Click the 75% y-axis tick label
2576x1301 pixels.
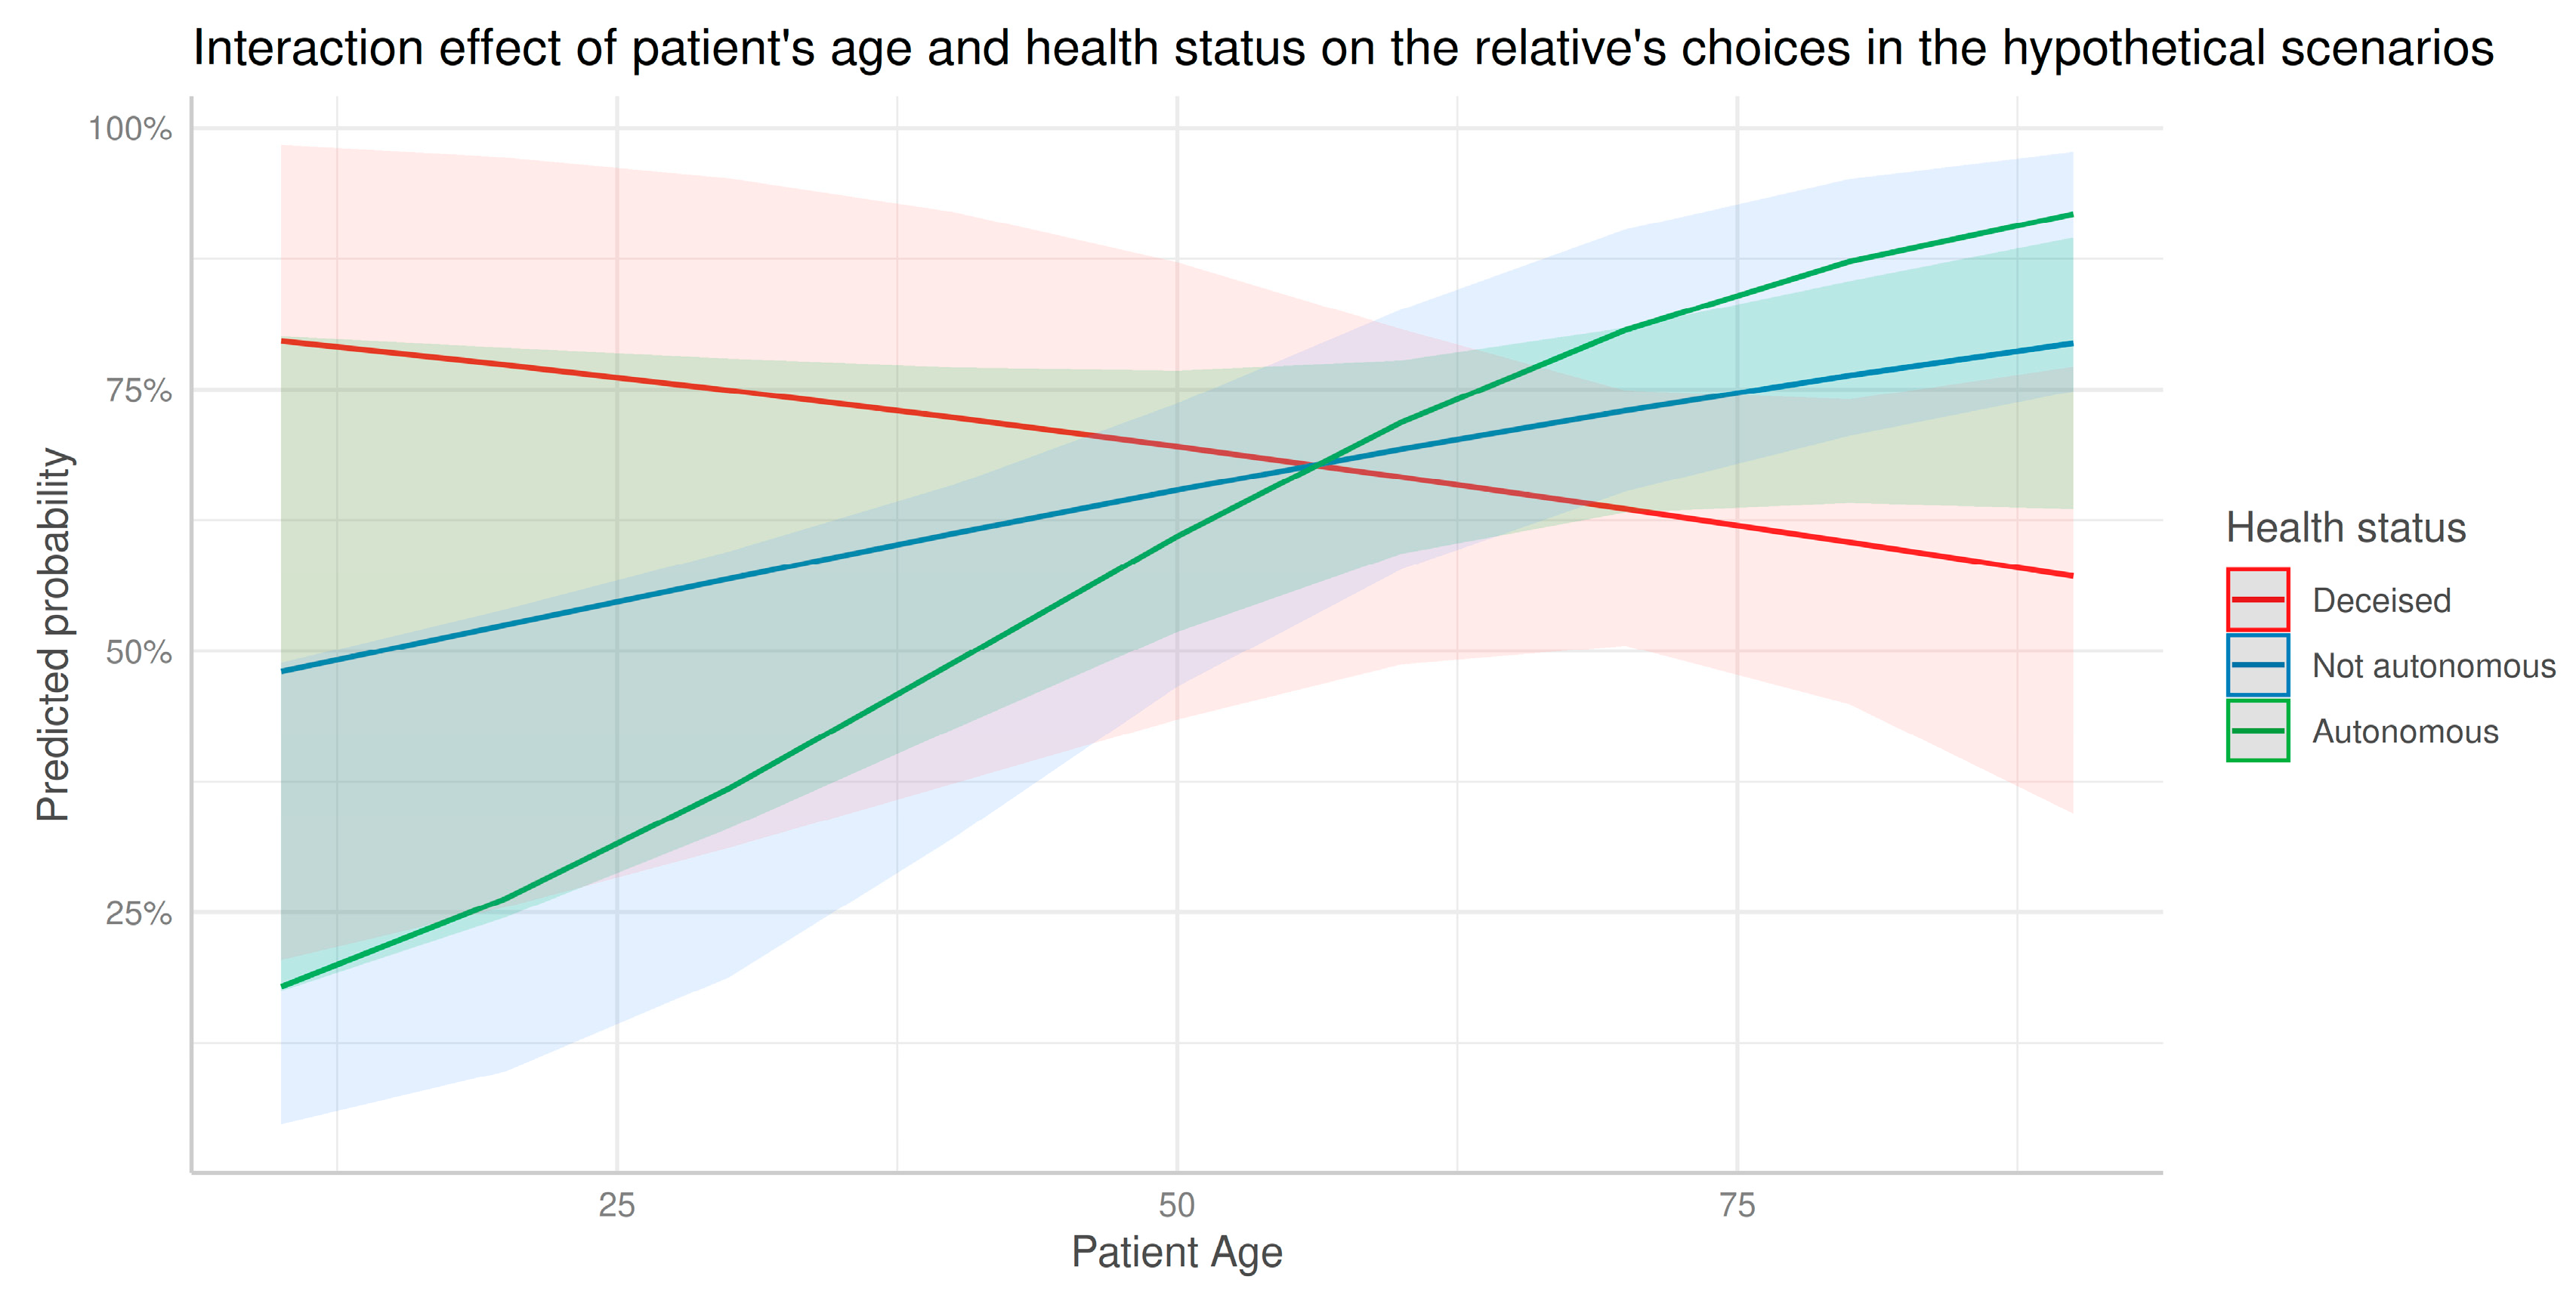click(x=139, y=390)
